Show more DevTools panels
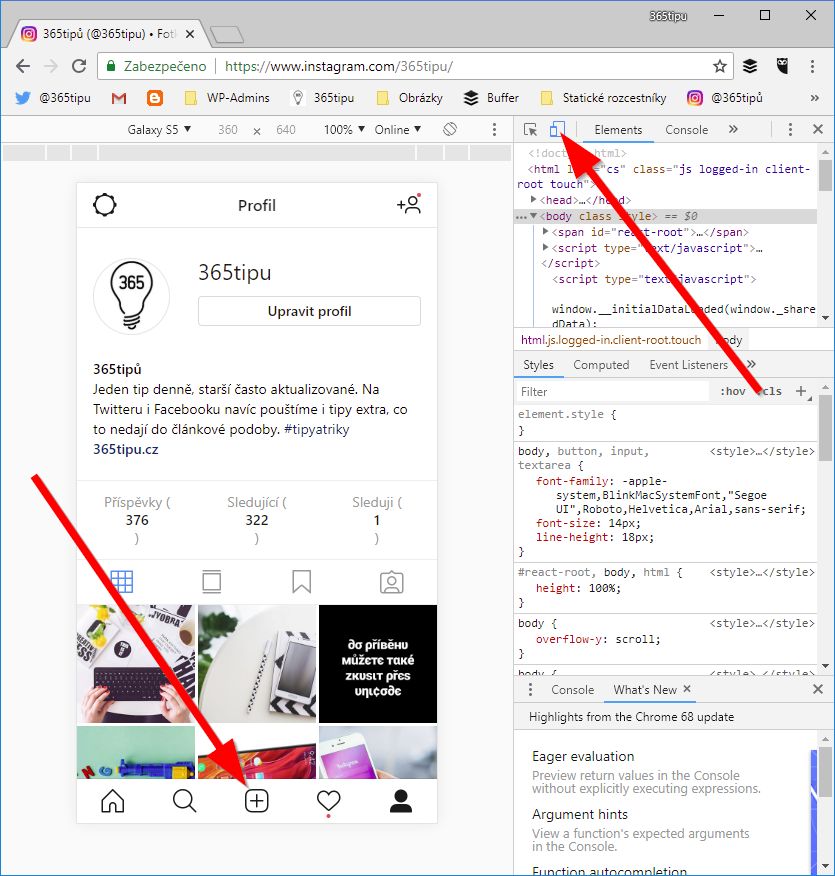Screen dimensions: 835x876 pos(733,130)
